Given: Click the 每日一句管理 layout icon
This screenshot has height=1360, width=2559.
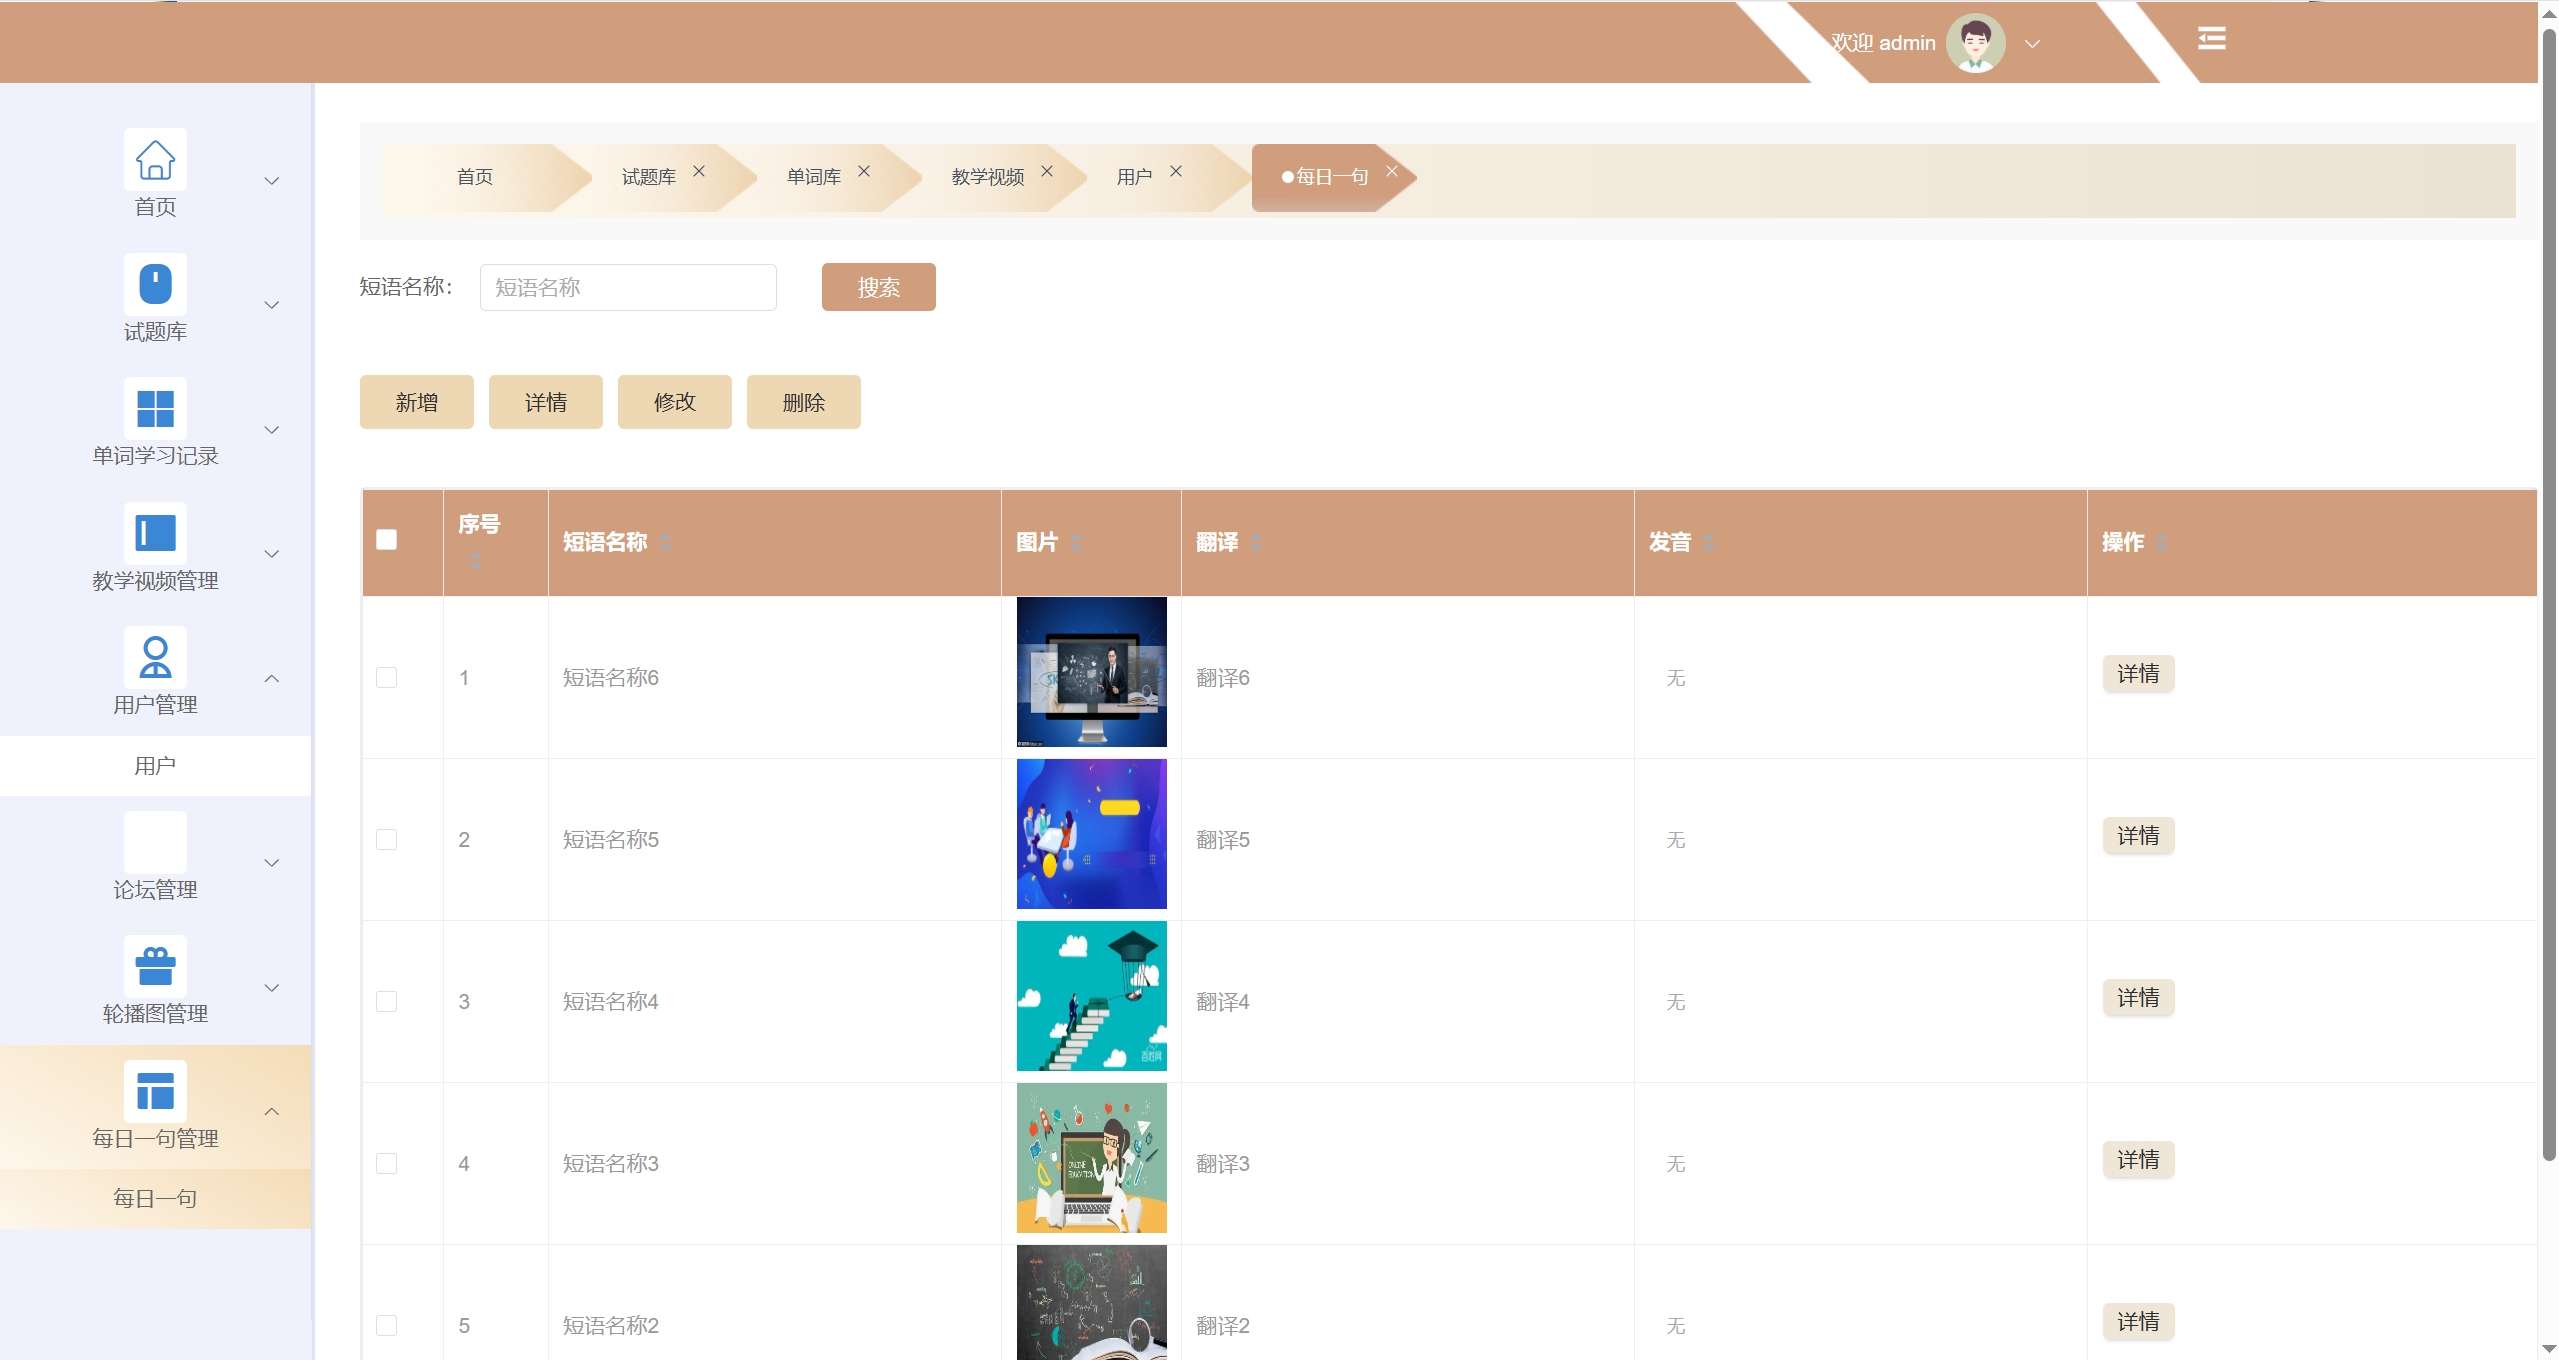Looking at the screenshot, I should [155, 1090].
